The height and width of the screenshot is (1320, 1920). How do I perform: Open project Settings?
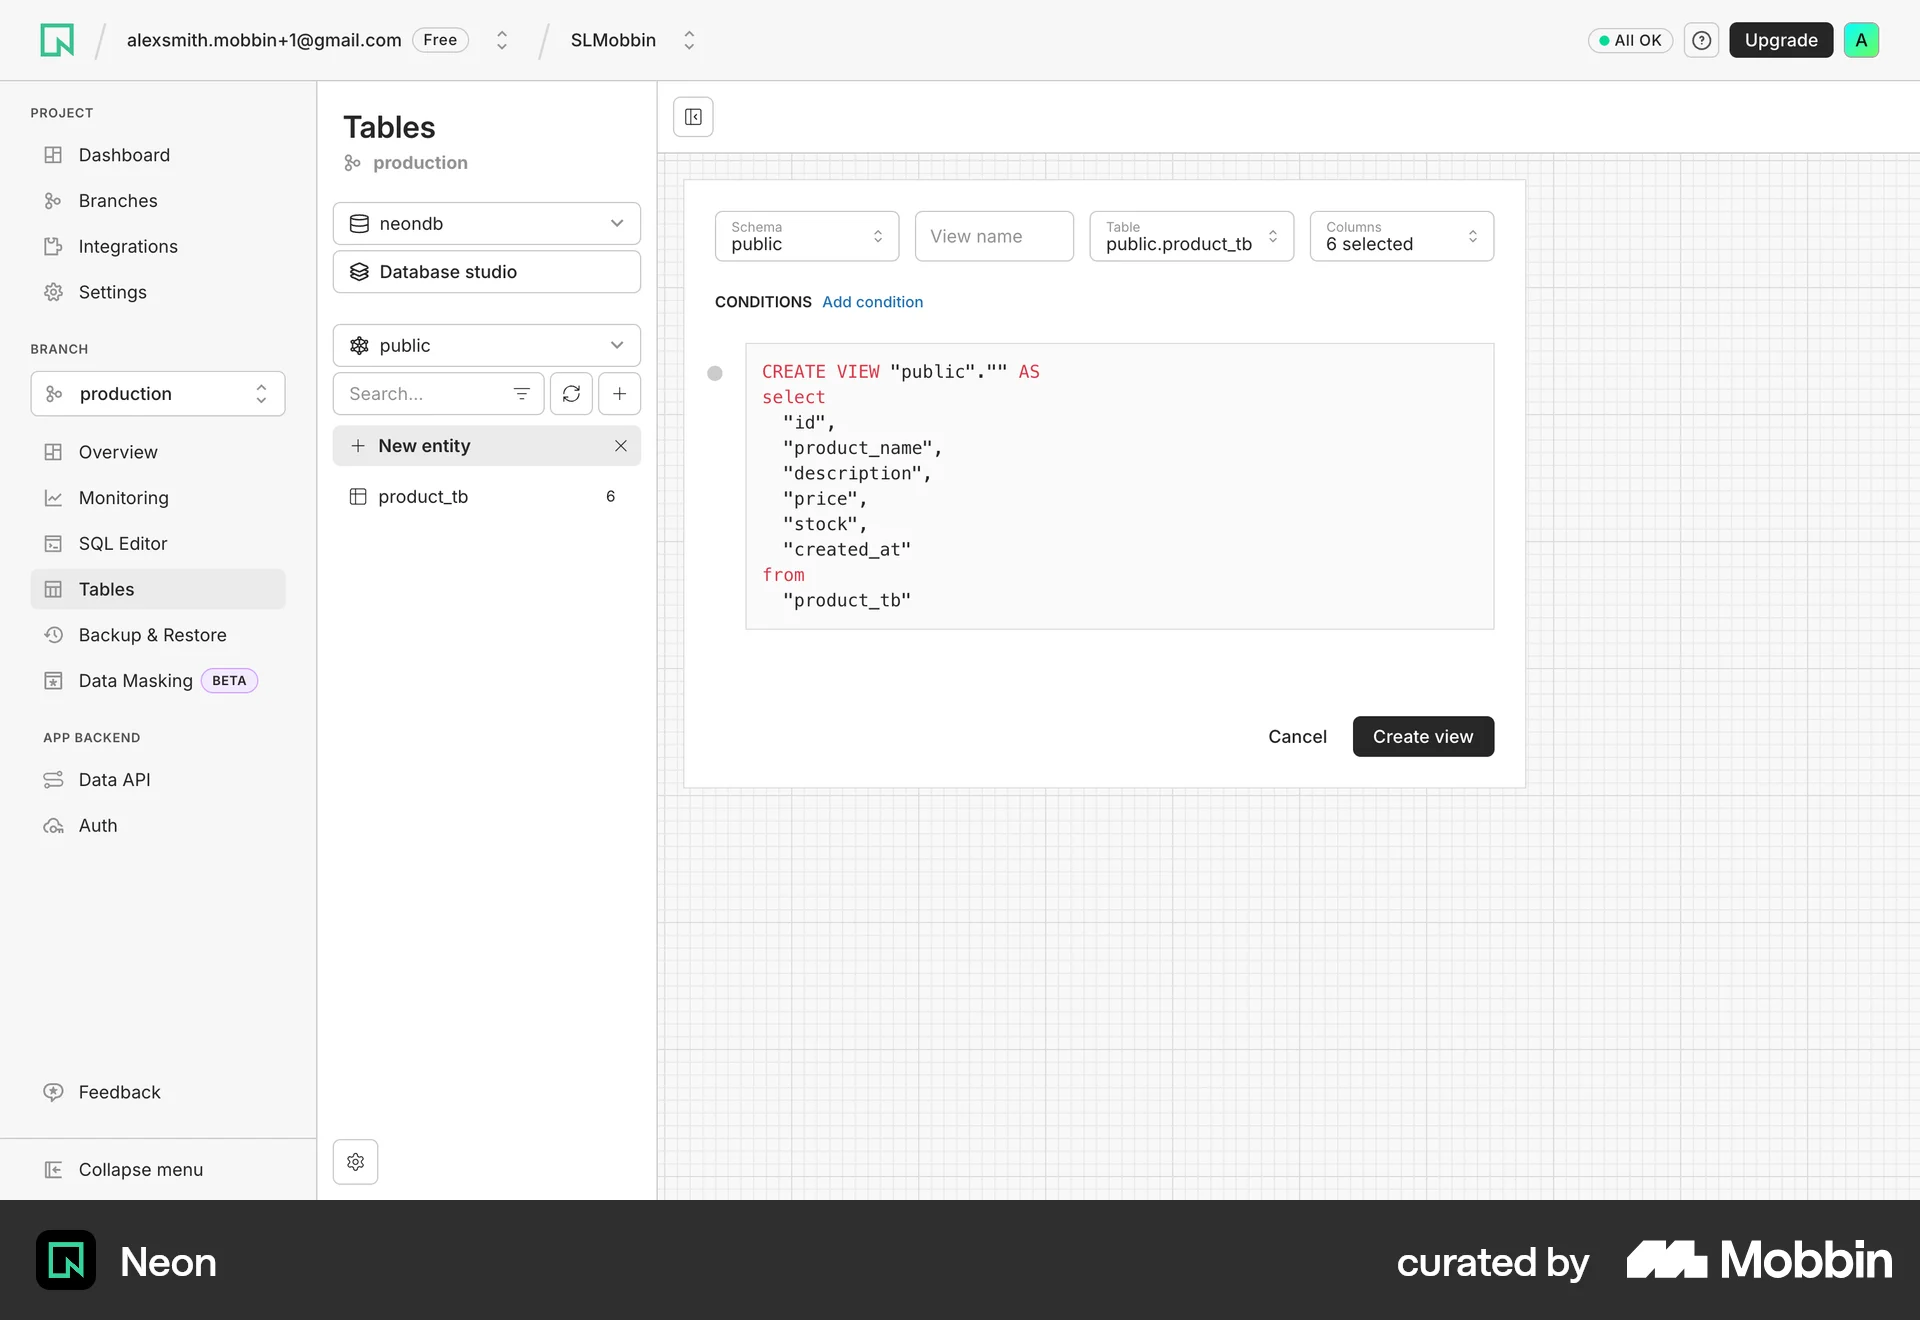(158, 292)
